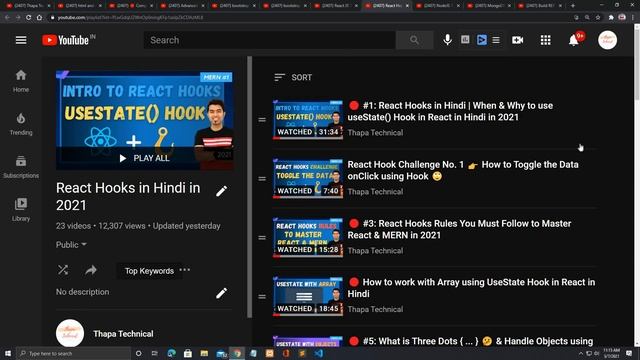This screenshot has width=640, height=360.
Task: Open the account avatar menu
Action: click(x=607, y=40)
